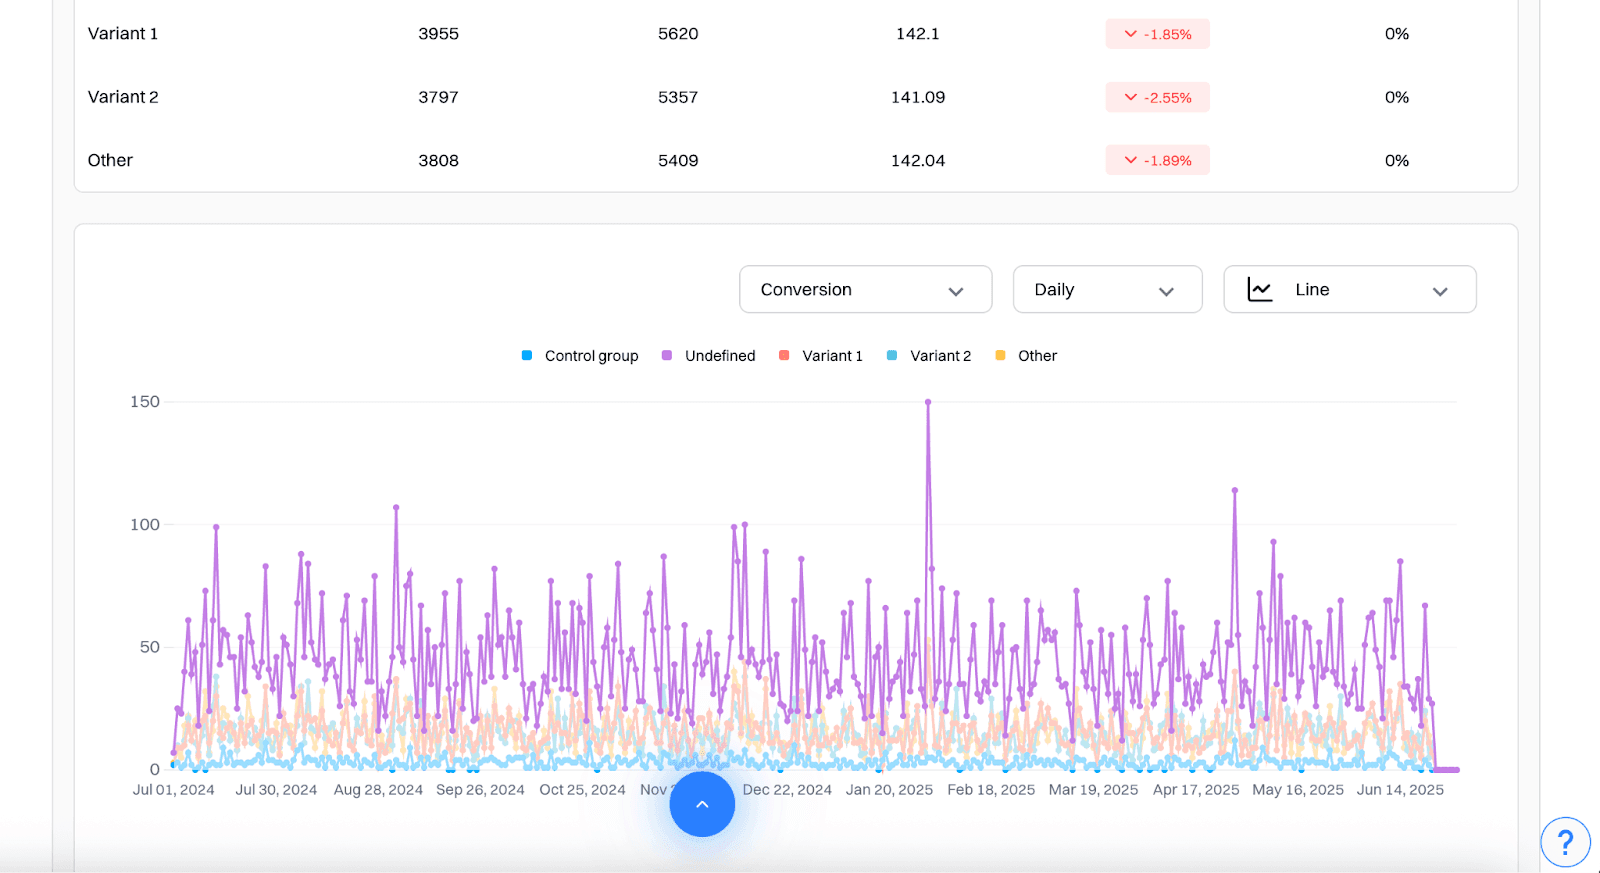Click the down arrow icon in Other row change badge

coord(1131,160)
